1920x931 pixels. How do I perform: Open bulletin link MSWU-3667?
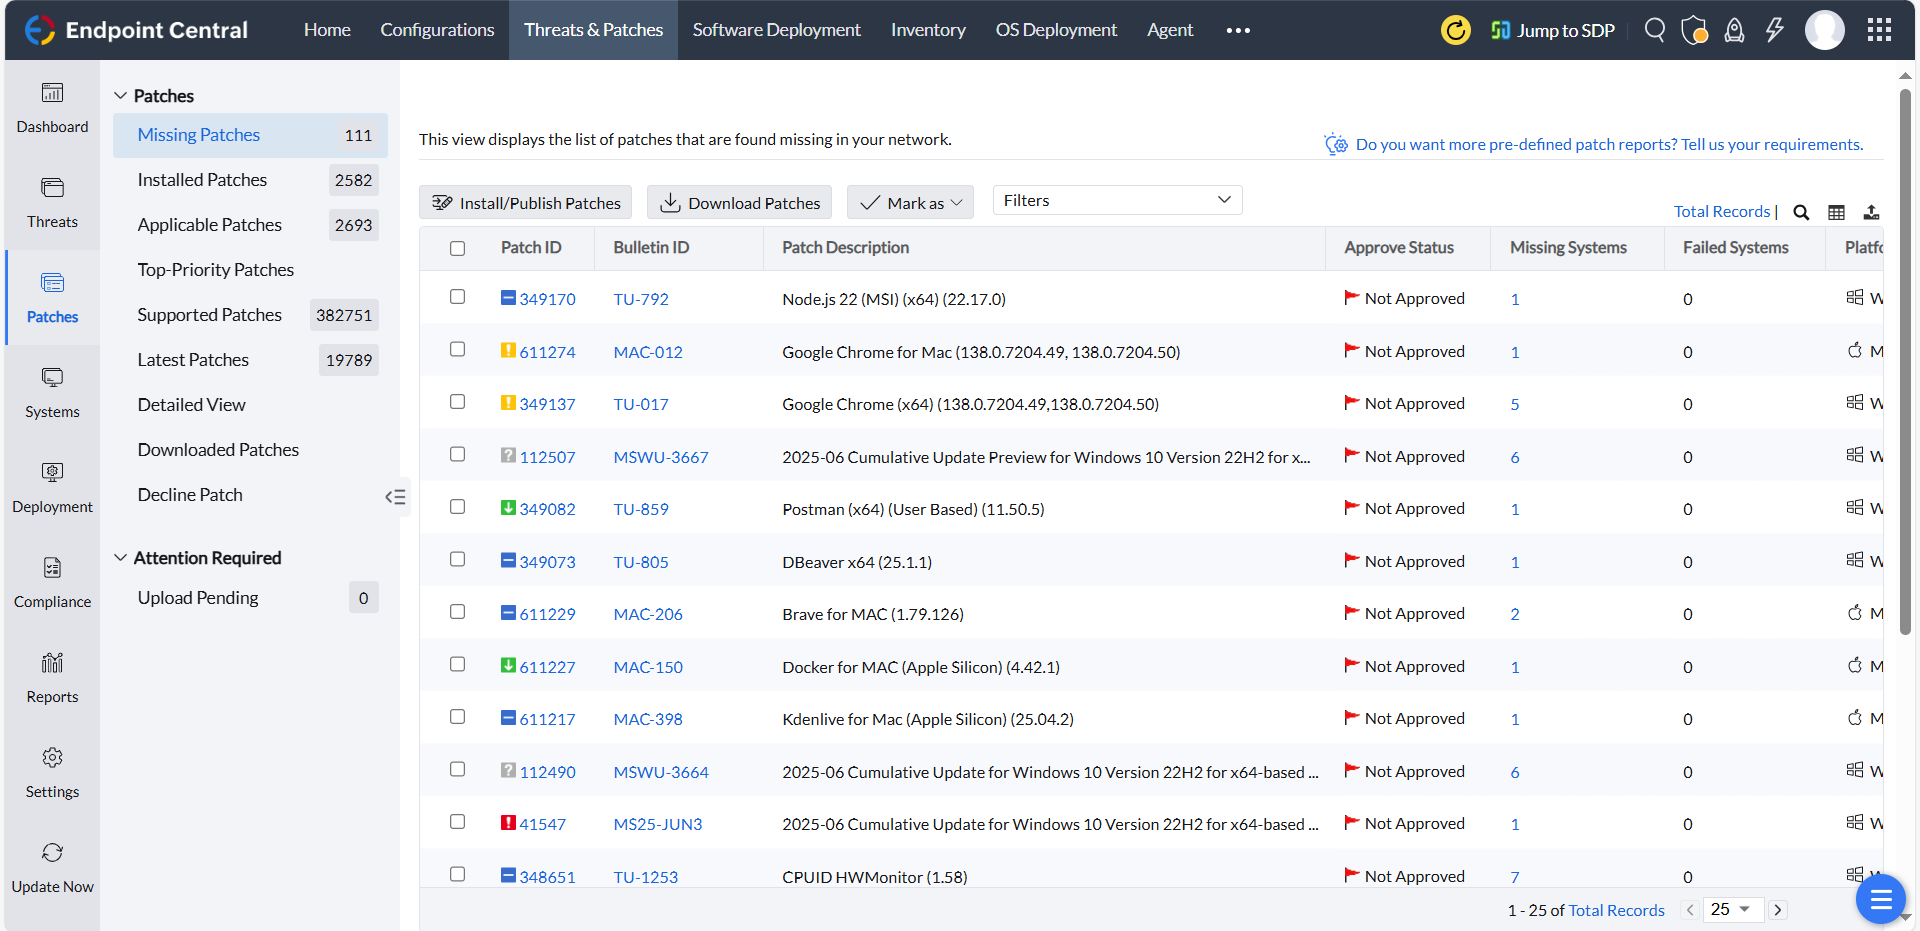pos(660,457)
